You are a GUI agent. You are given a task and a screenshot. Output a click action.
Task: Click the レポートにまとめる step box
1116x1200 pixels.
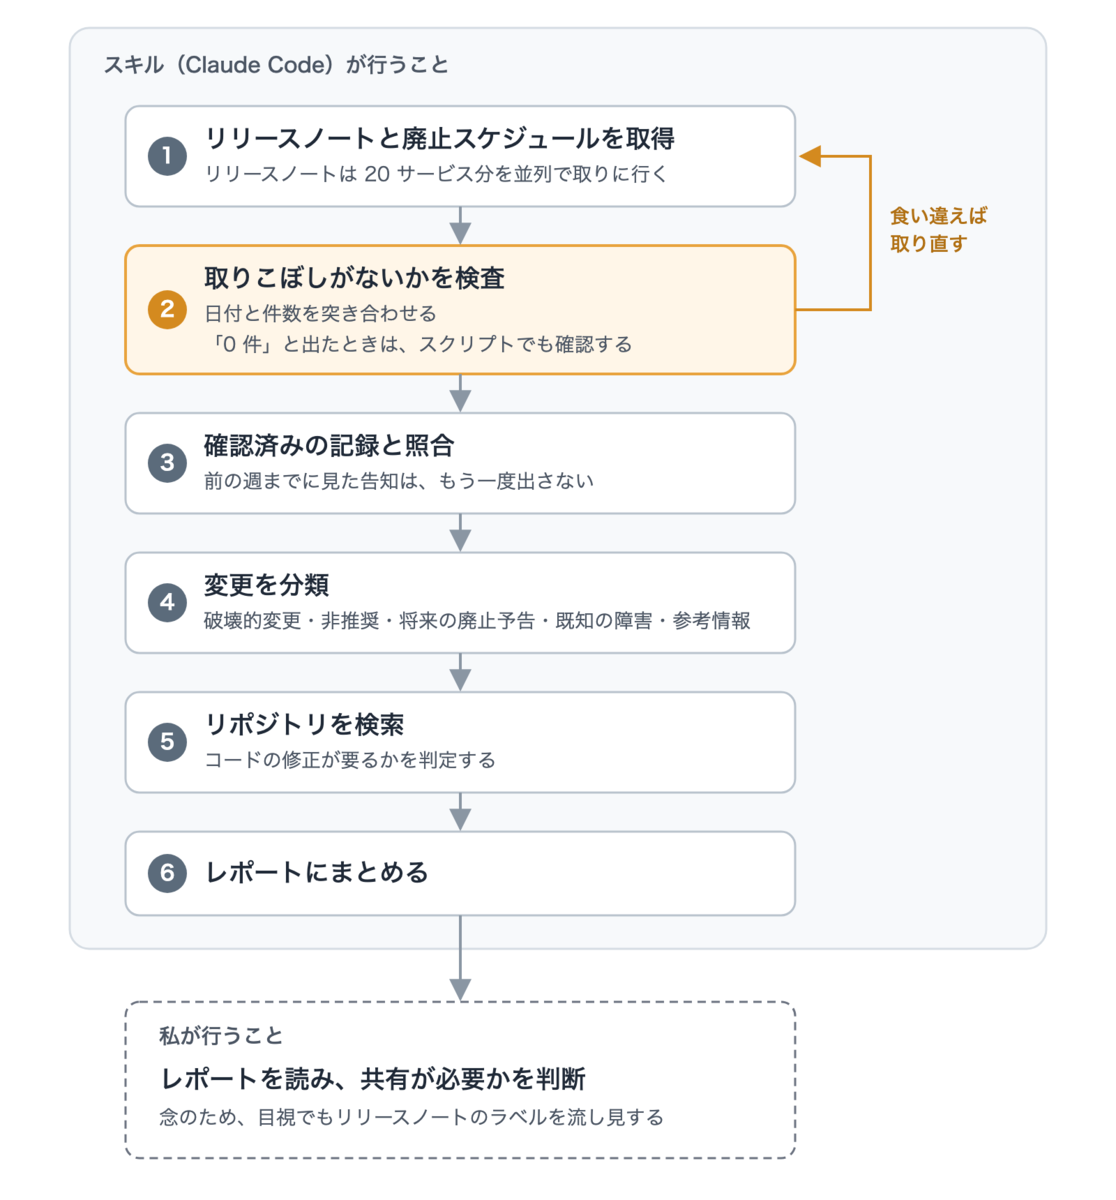(x=460, y=873)
